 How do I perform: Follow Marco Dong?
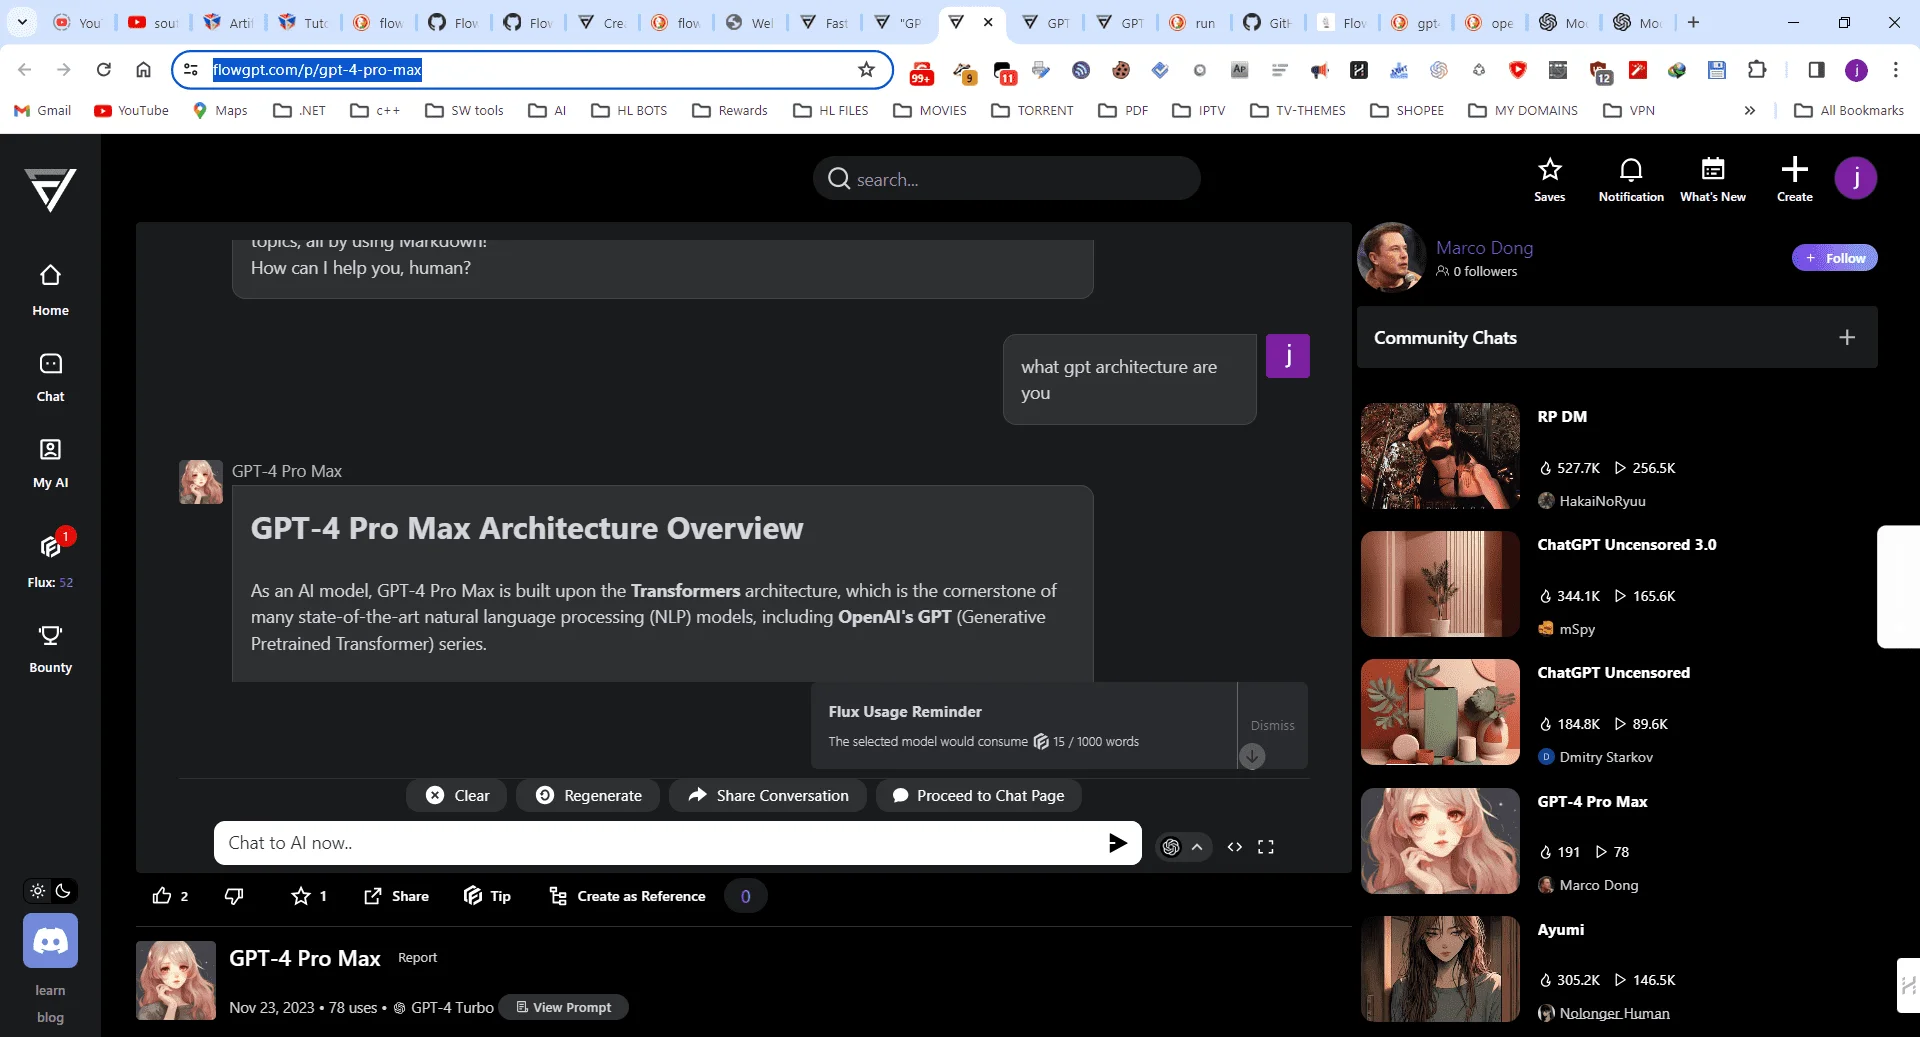pos(1834,258)
